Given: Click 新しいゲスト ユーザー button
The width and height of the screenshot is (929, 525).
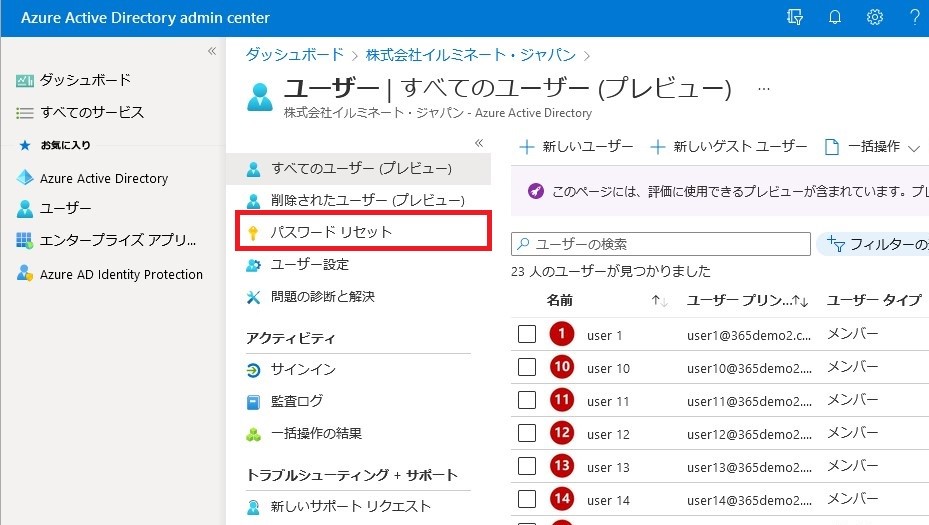Looking at the screenshot, I should (729, 146).
